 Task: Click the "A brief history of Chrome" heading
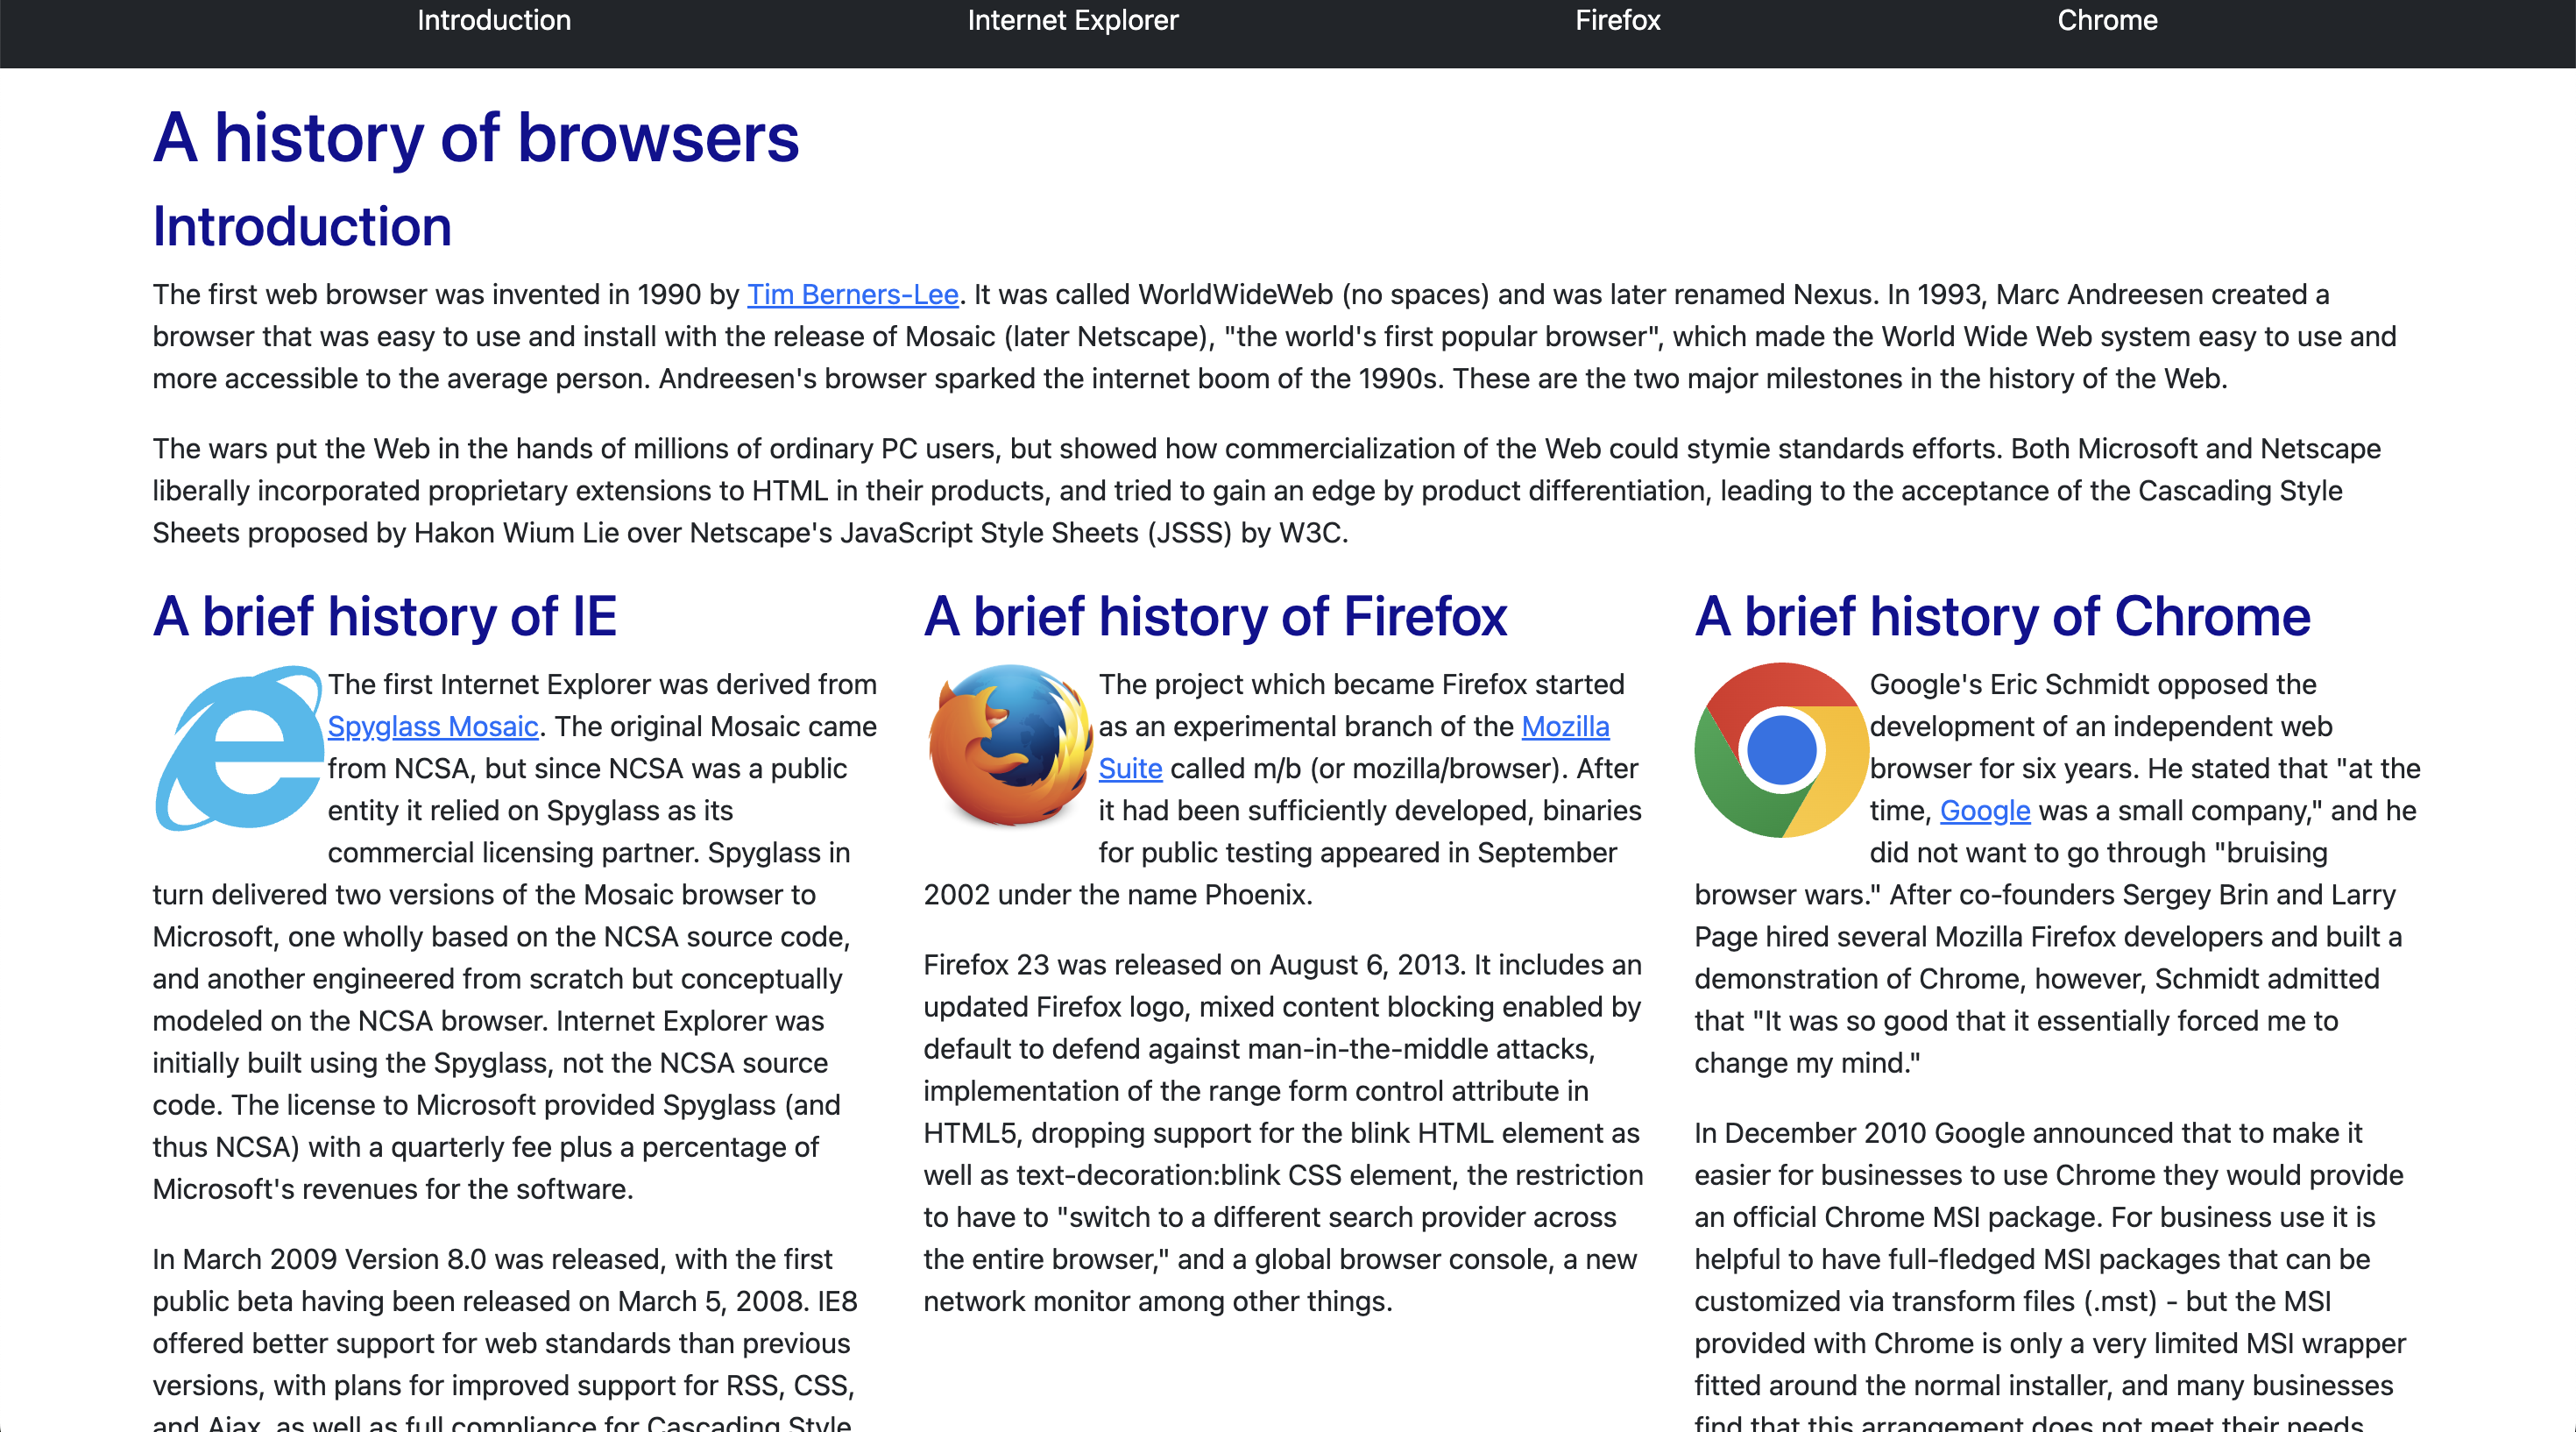click(x=2003, y=616)
